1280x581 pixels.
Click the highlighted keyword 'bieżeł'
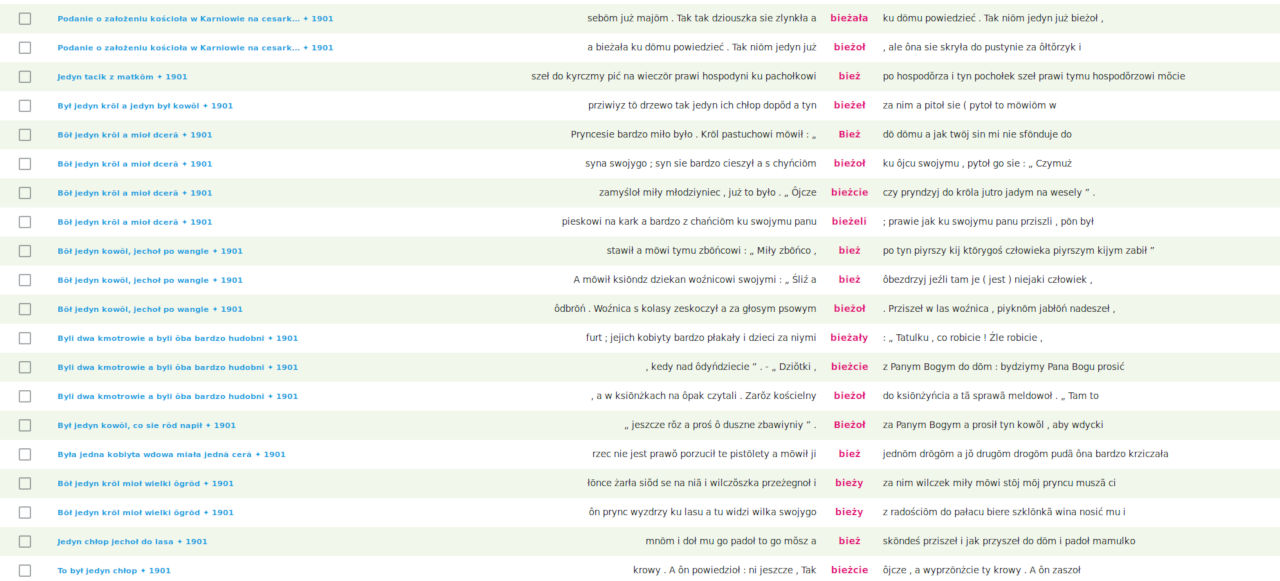point(849,105)
